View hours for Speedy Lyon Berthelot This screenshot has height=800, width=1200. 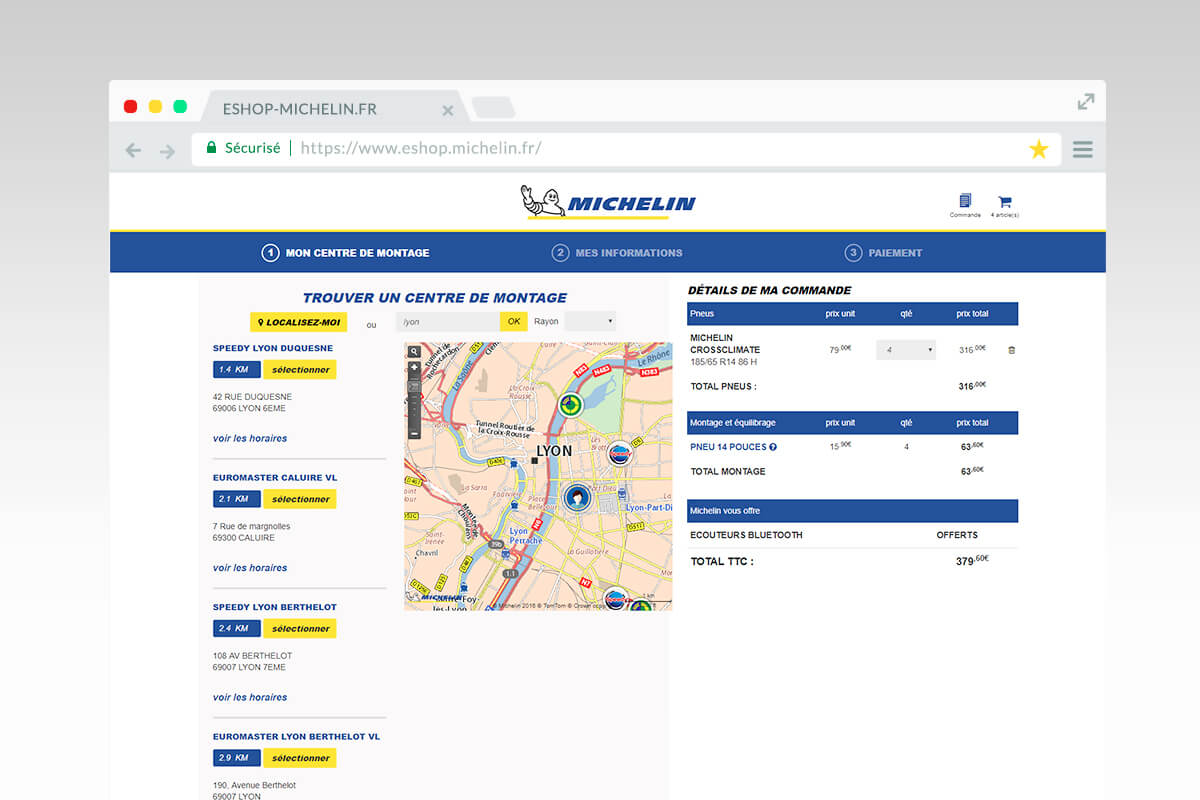(x=250, y=697)
